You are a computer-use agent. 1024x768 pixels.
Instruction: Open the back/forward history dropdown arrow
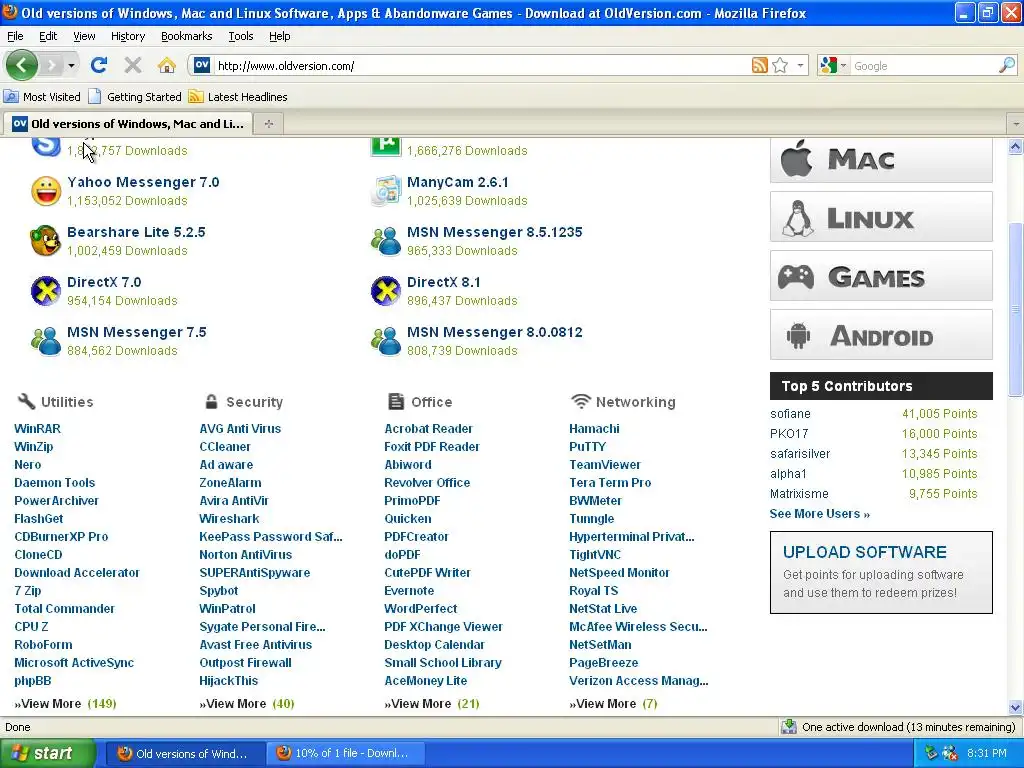coord(71,65)
